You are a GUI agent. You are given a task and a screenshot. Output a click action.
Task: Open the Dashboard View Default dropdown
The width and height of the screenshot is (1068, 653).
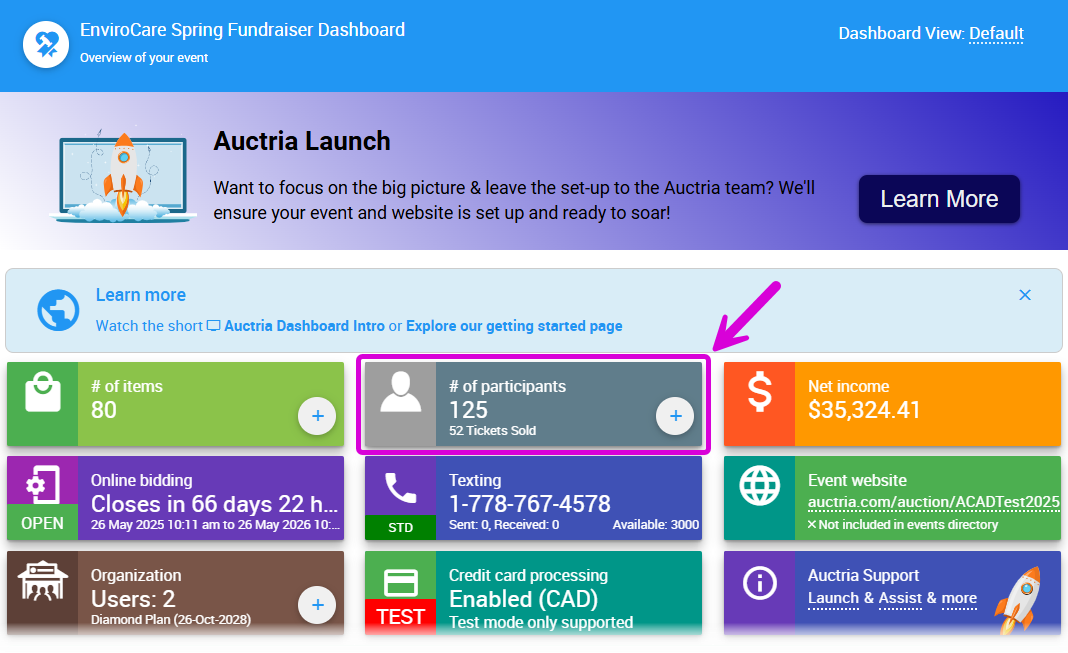pyautogui.click(x=995, y=34)
